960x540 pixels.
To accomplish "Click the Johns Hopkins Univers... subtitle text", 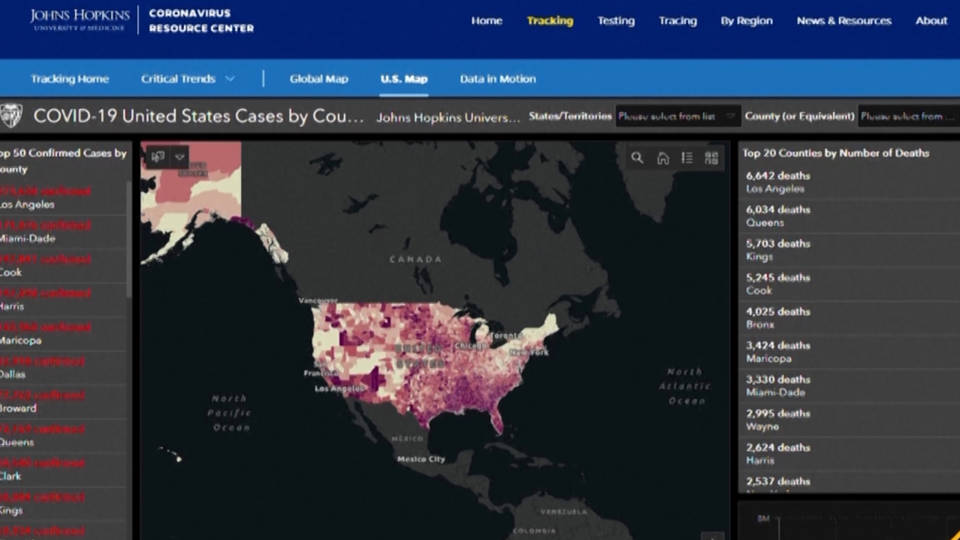I will click(448, 117).
